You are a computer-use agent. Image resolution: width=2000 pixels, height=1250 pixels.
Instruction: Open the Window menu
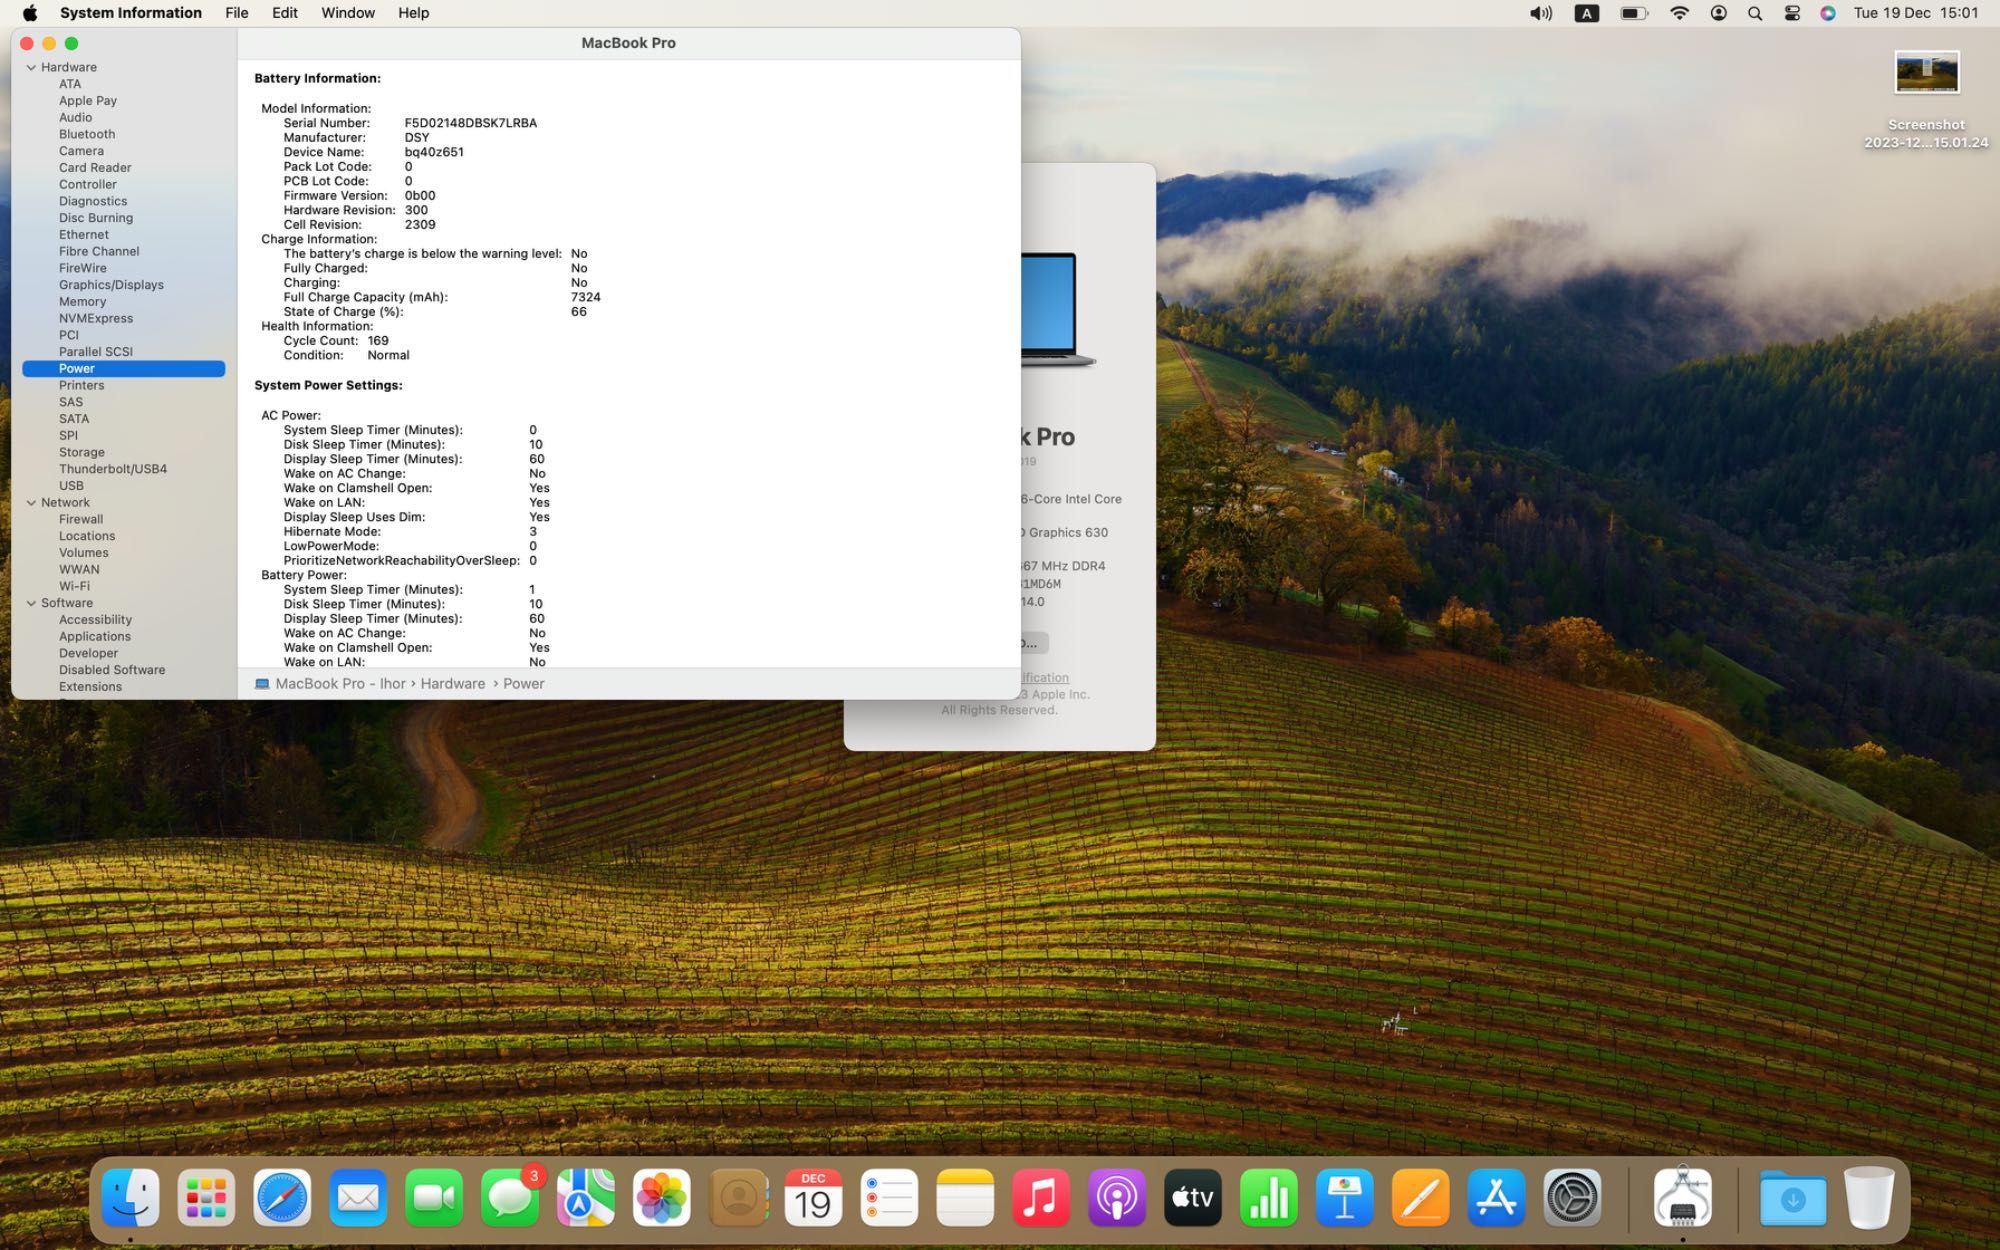[348, 13]
